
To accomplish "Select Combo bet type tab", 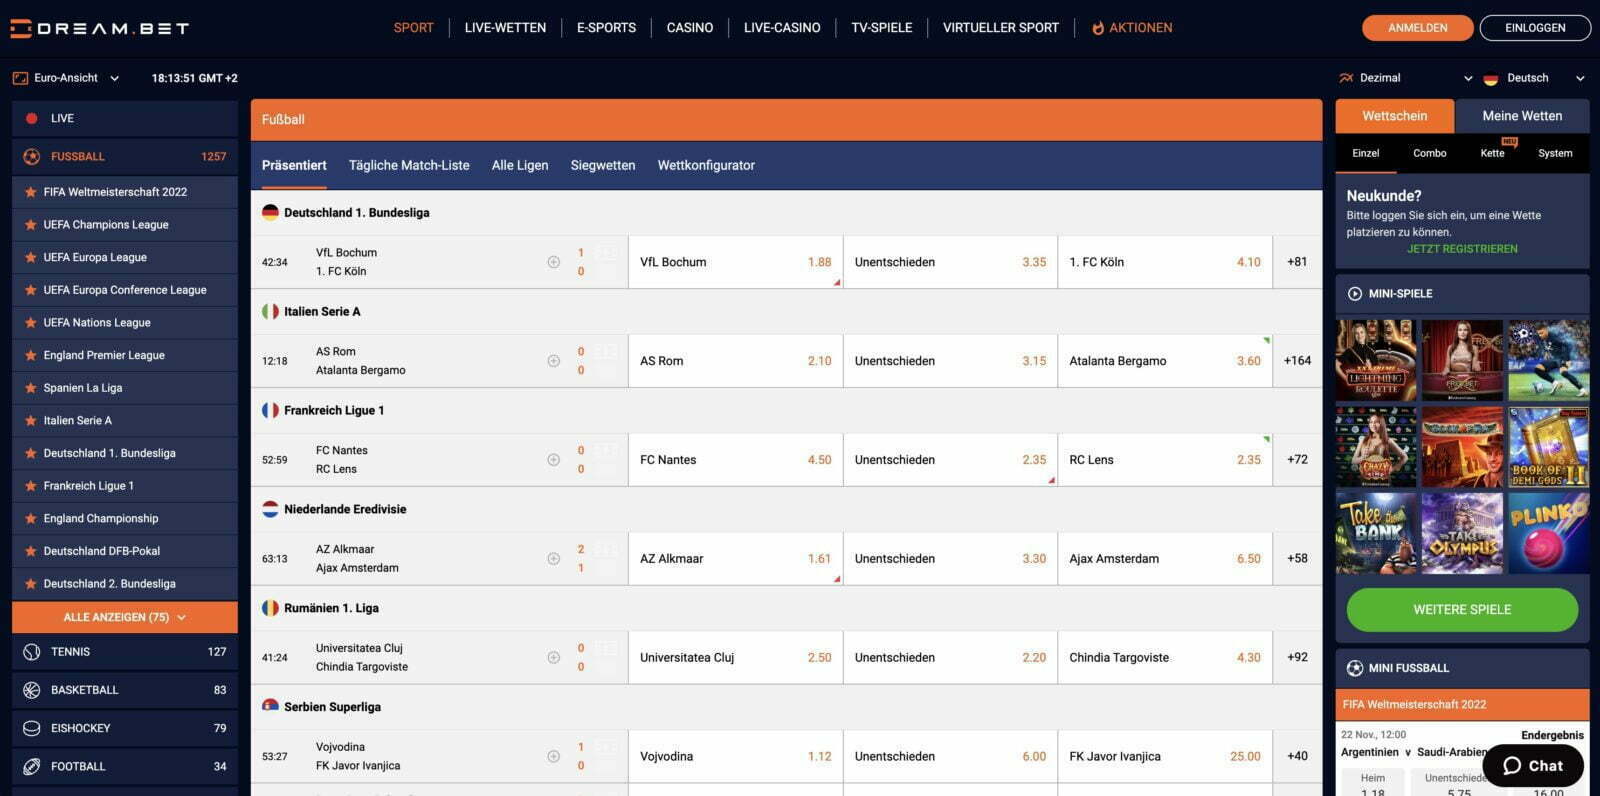I will point(1430,153).
